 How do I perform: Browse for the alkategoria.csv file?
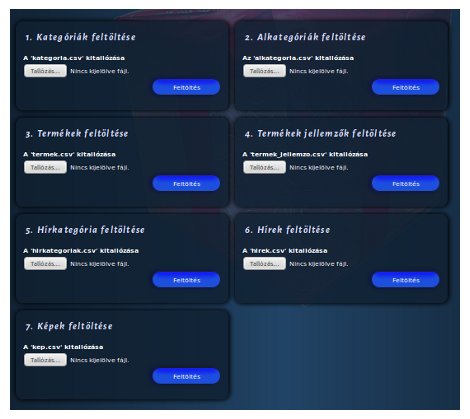pyautogui.click(x=264, y=71)
